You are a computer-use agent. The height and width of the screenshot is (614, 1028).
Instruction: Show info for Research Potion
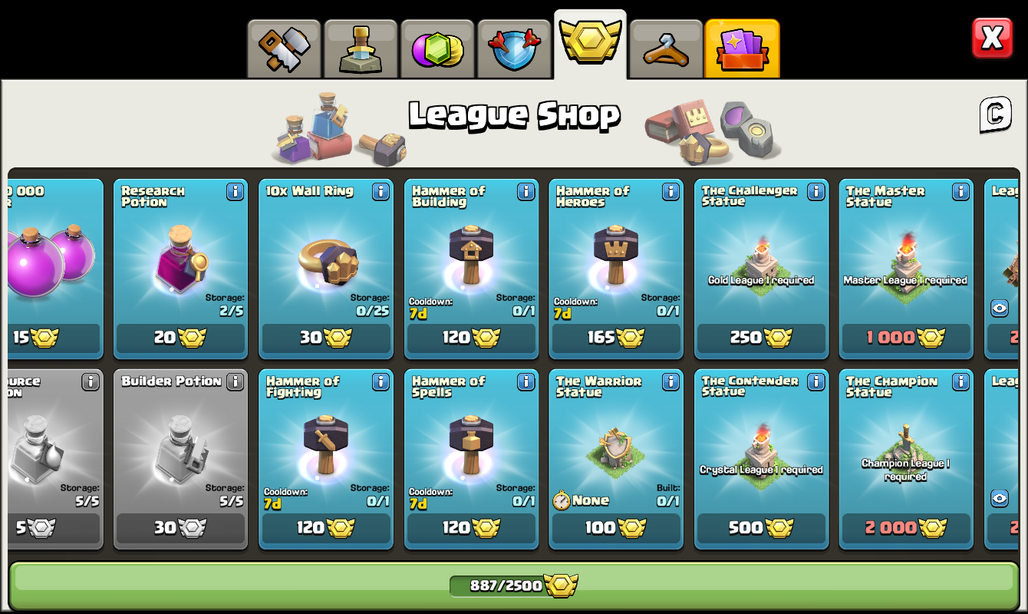pyautogui.click(x=235, y=191)
